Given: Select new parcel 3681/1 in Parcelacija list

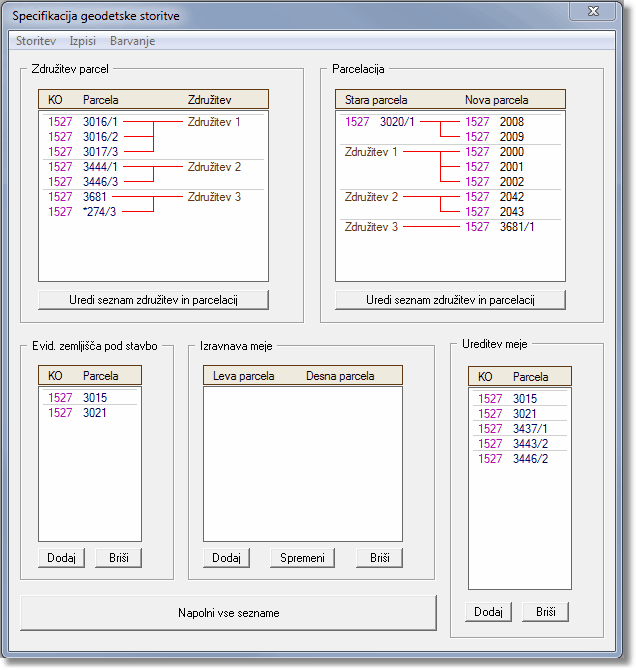Looking at the screenshot, I should [x=517, y=227].
